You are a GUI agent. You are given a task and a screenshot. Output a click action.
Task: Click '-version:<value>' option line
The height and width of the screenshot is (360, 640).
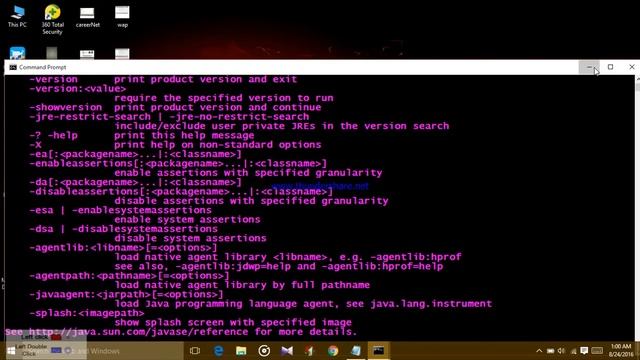(78, 89)
